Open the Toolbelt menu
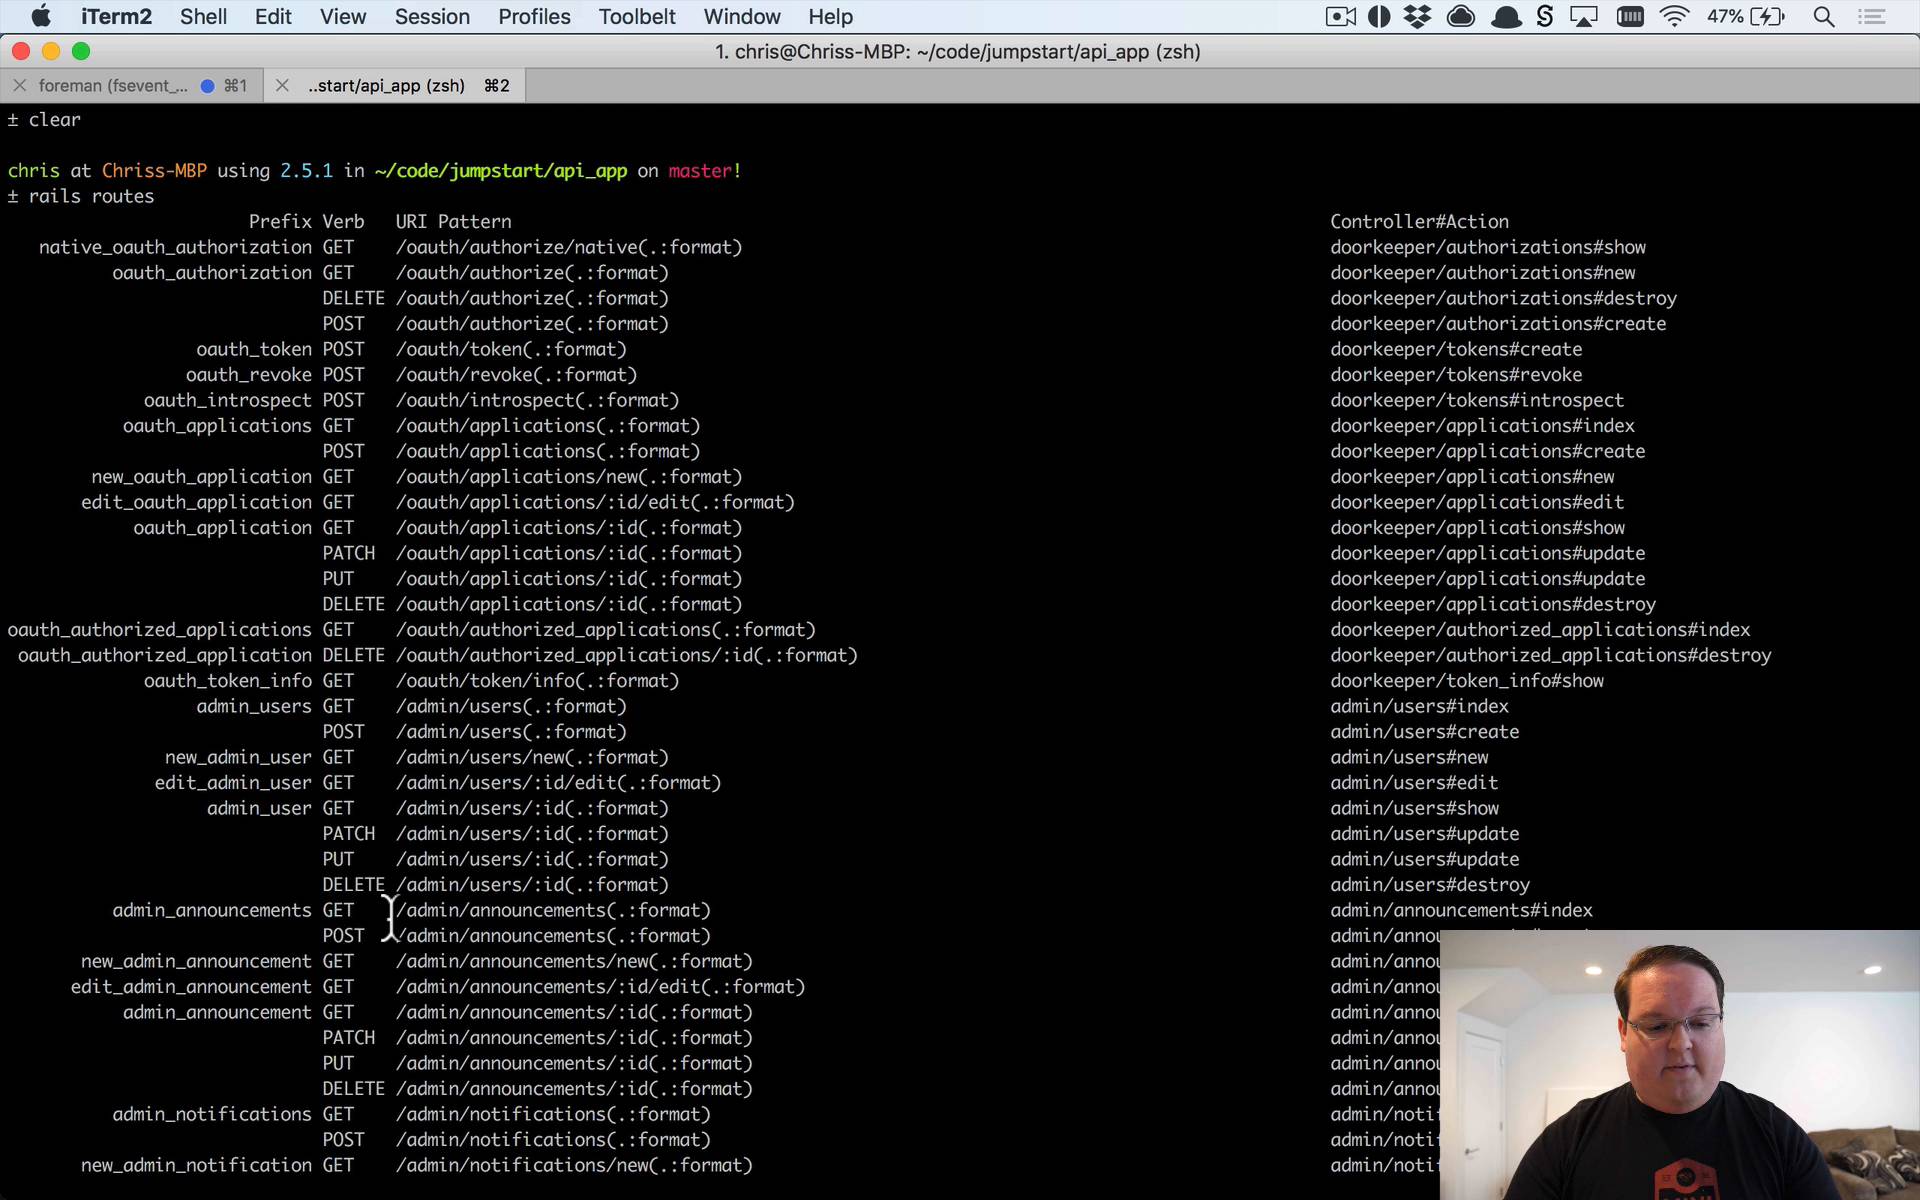1920x1200 pixels. [637, 17]
